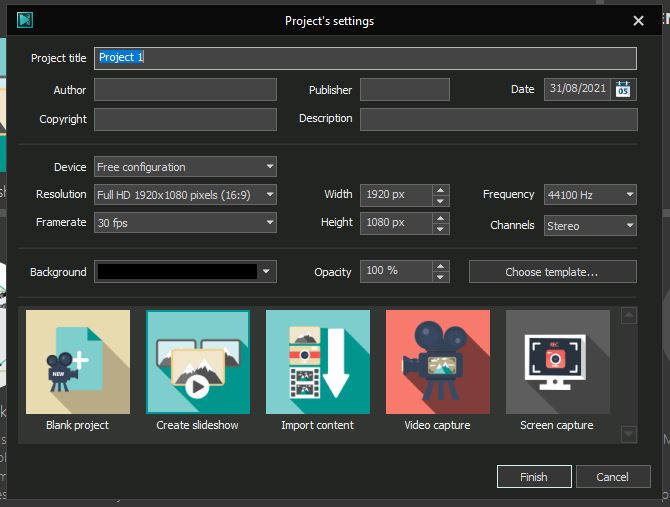670x507 pixels.
Task: Click the Choose template button
Action: [552, 272]
